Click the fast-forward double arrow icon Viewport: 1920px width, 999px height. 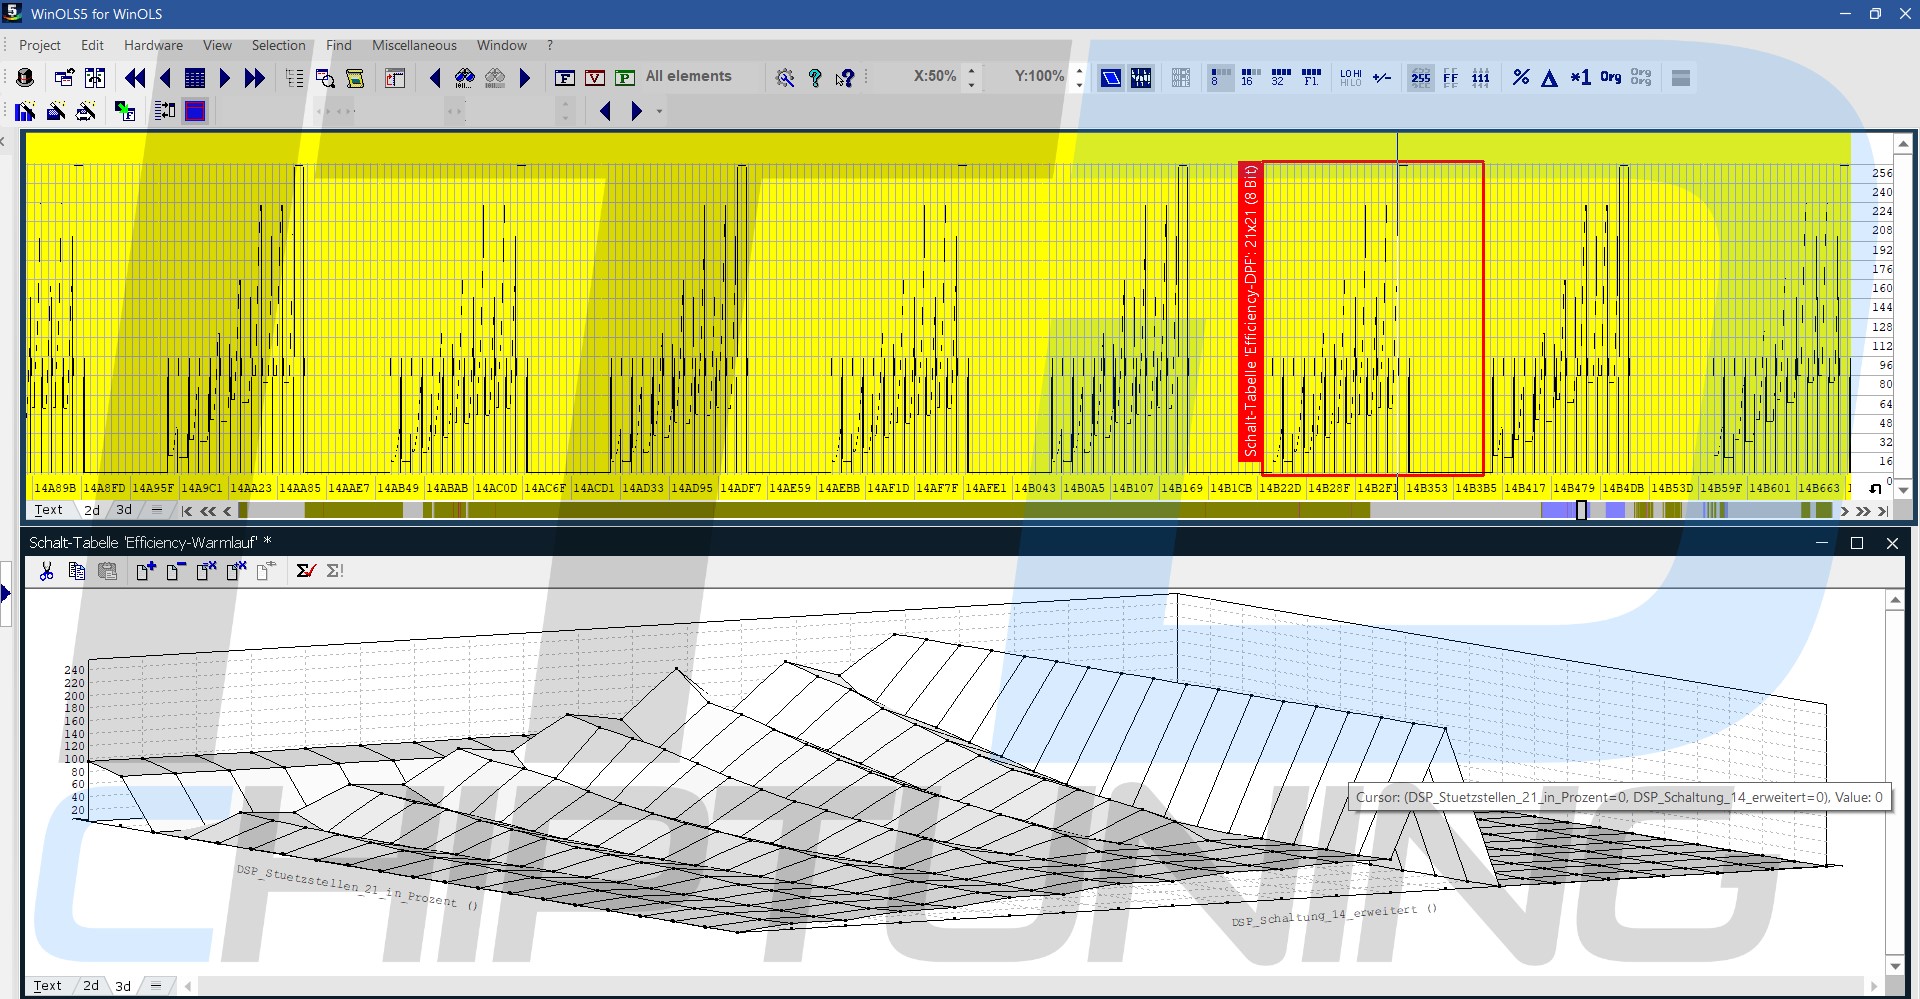[255, 77]
